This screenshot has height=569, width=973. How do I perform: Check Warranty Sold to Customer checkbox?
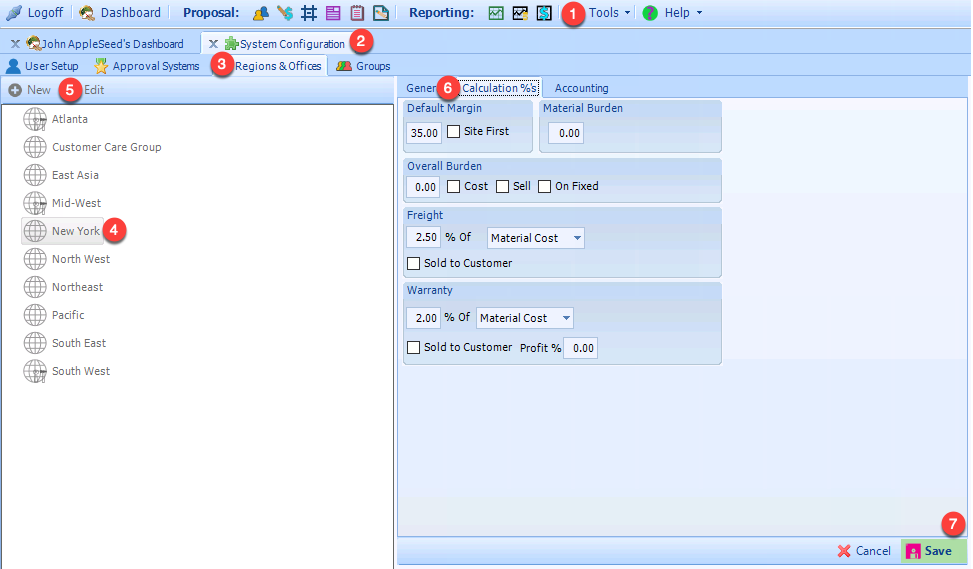tap(413, 347)
